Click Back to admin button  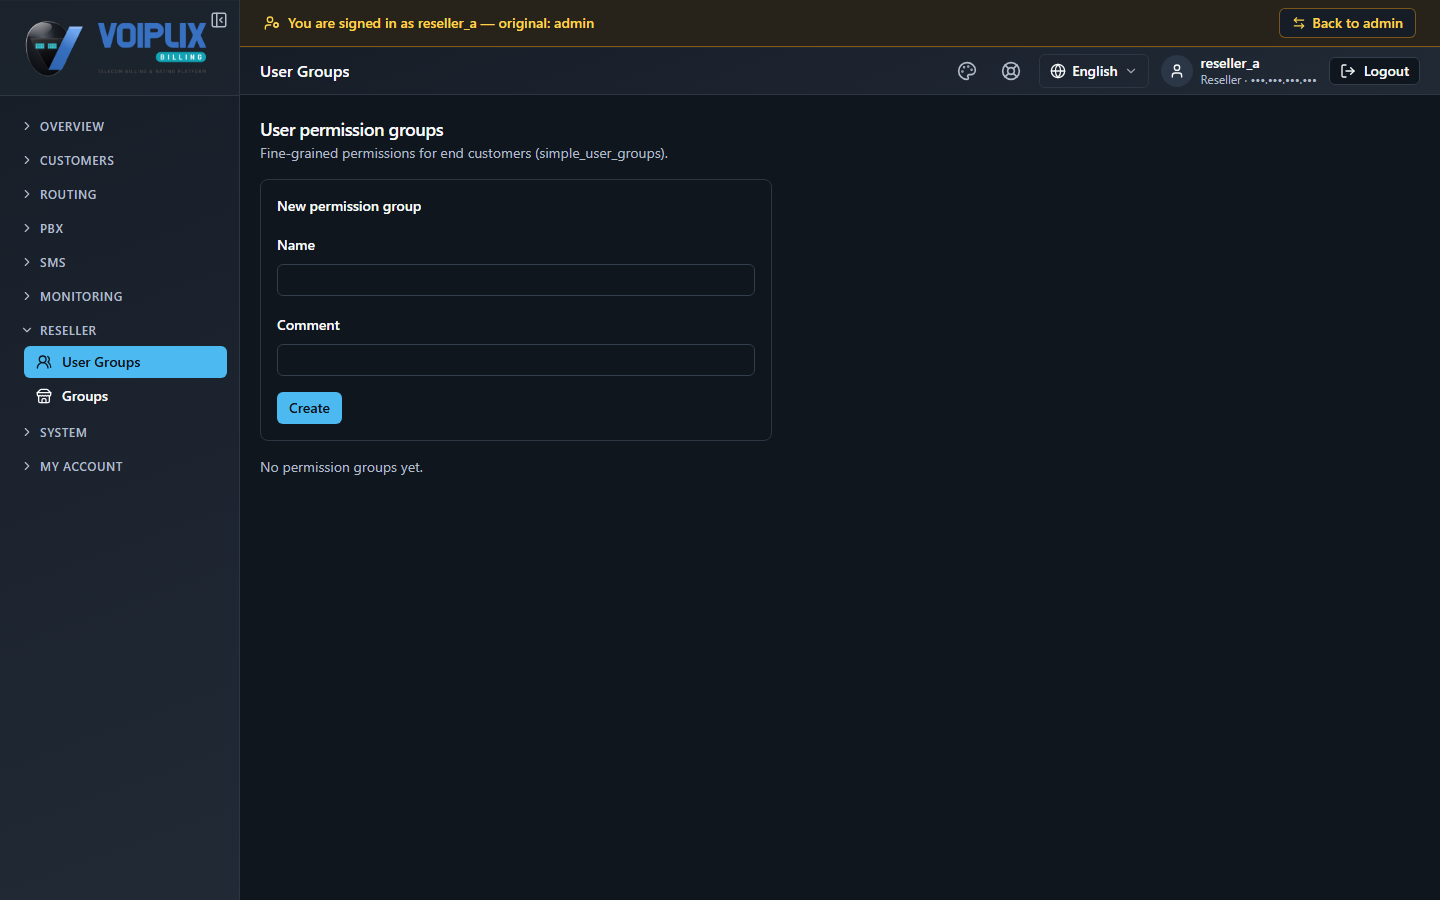click(1347, 23)
